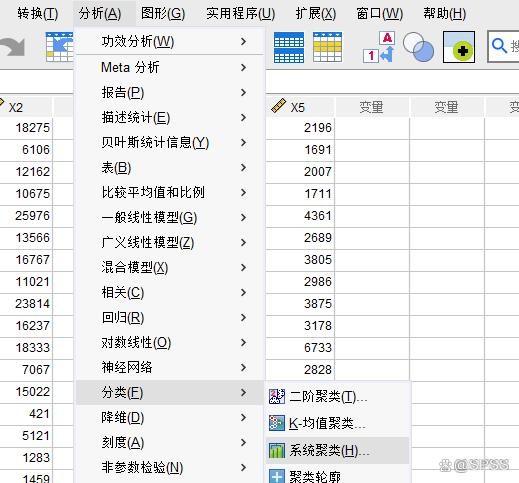The height and width of the screenshot is (483, 519).
Task: Click the go-to-variable grid icon
Action: [x=59, y=47]
